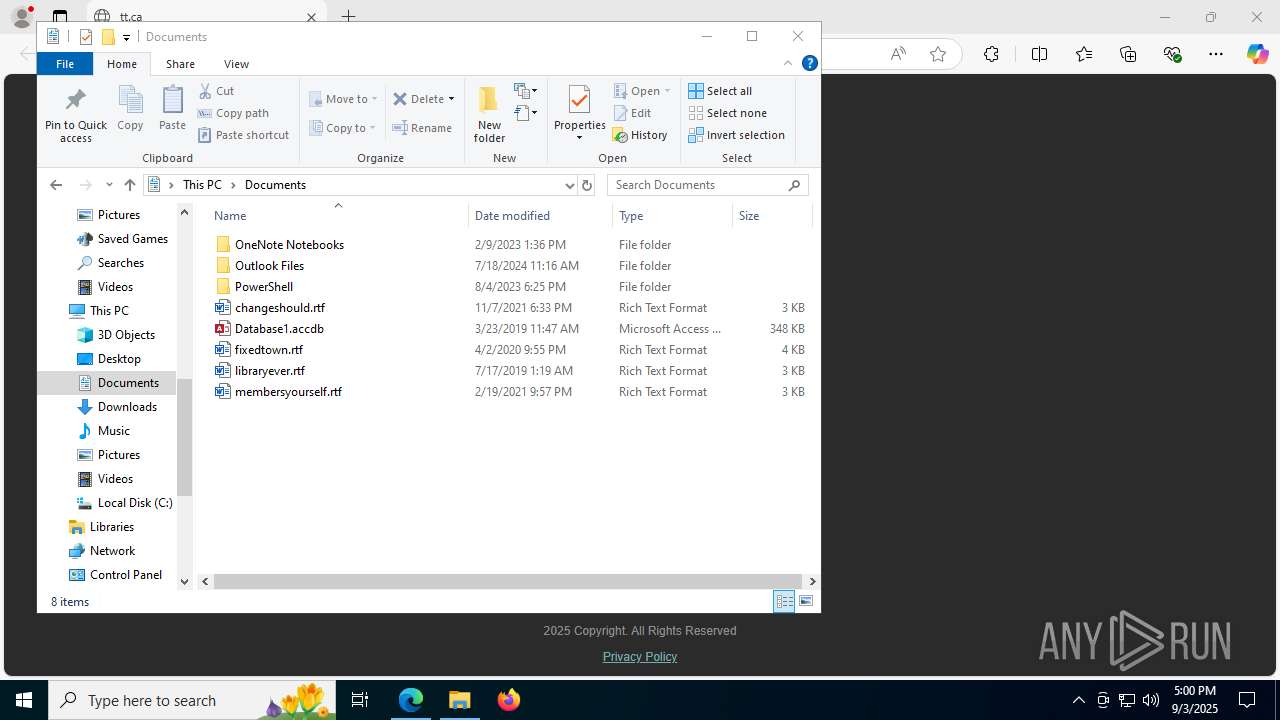Create a New folder

(x=489, y=114)
